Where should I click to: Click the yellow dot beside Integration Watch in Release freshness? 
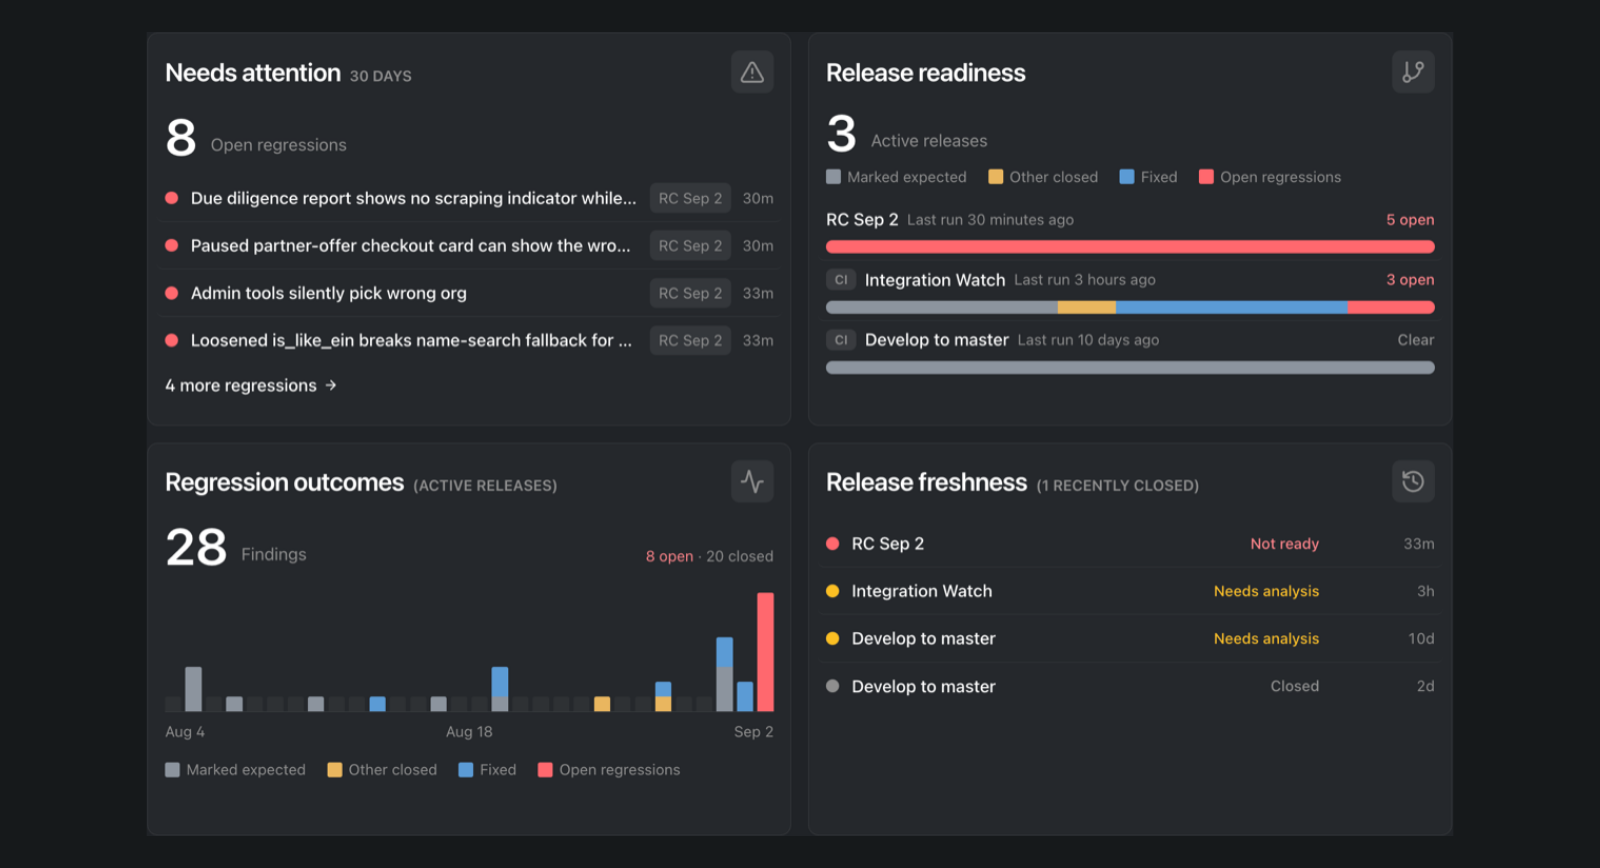(832, 591)
